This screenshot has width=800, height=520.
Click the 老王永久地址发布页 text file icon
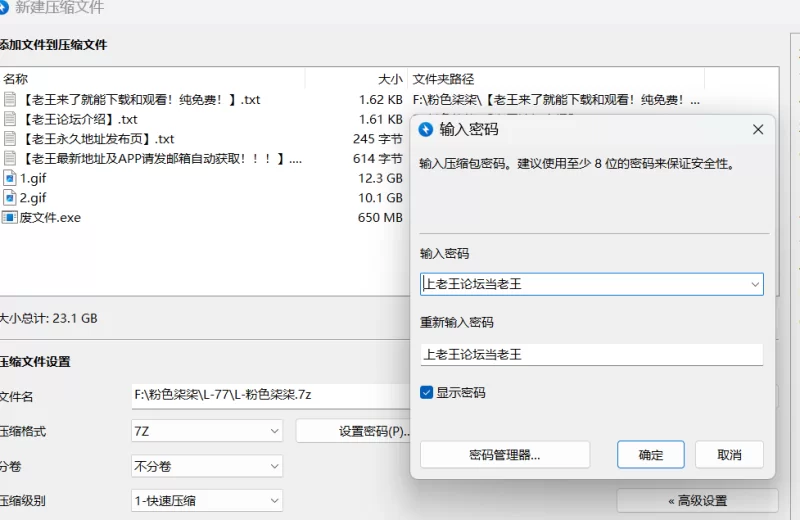(10, 139)
